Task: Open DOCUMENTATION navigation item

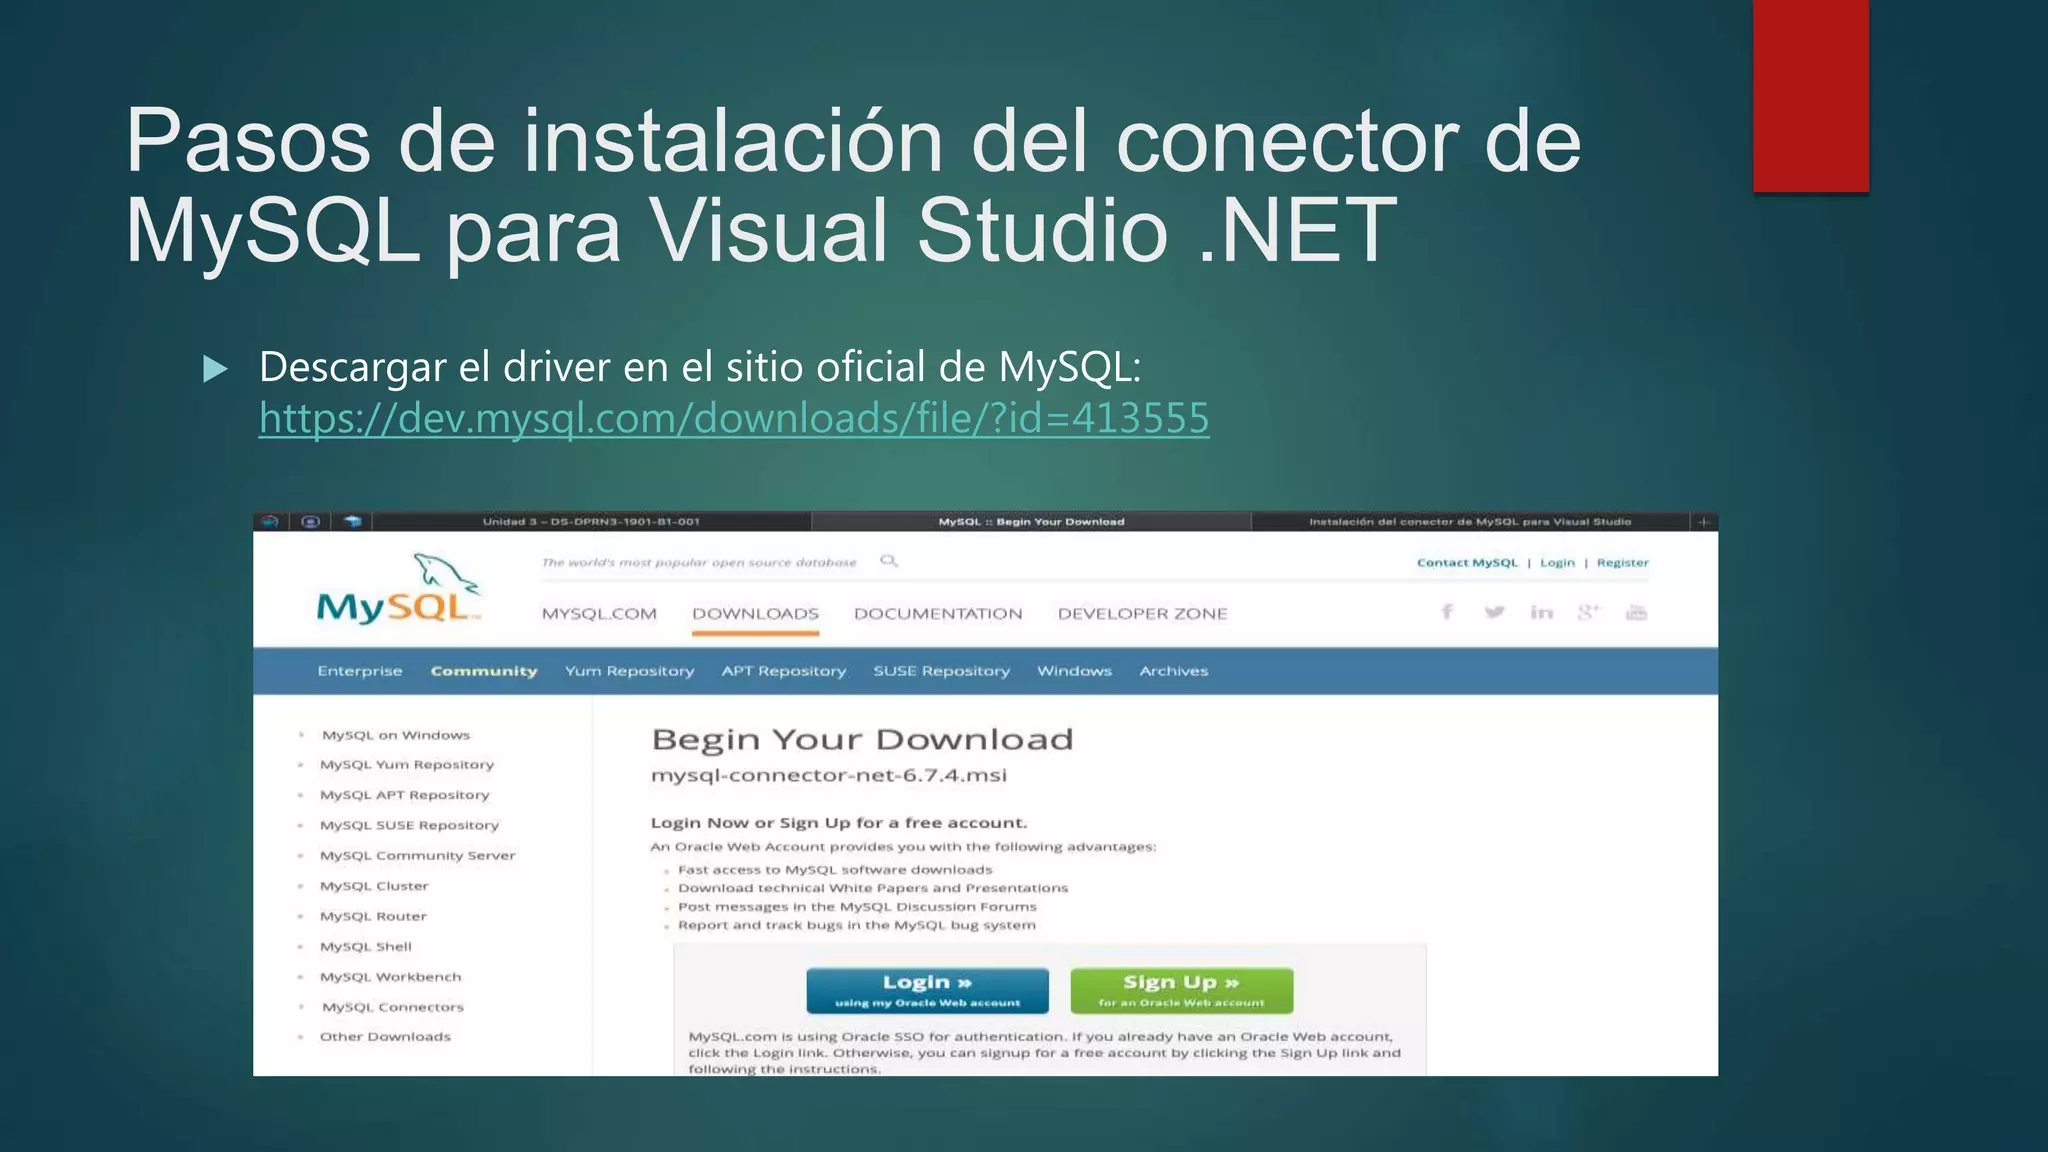Action: [x=938, y=613]
